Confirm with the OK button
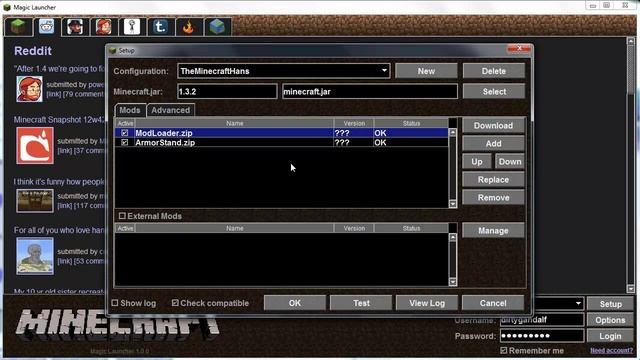 pyautogui.click(x=295, y=303)
